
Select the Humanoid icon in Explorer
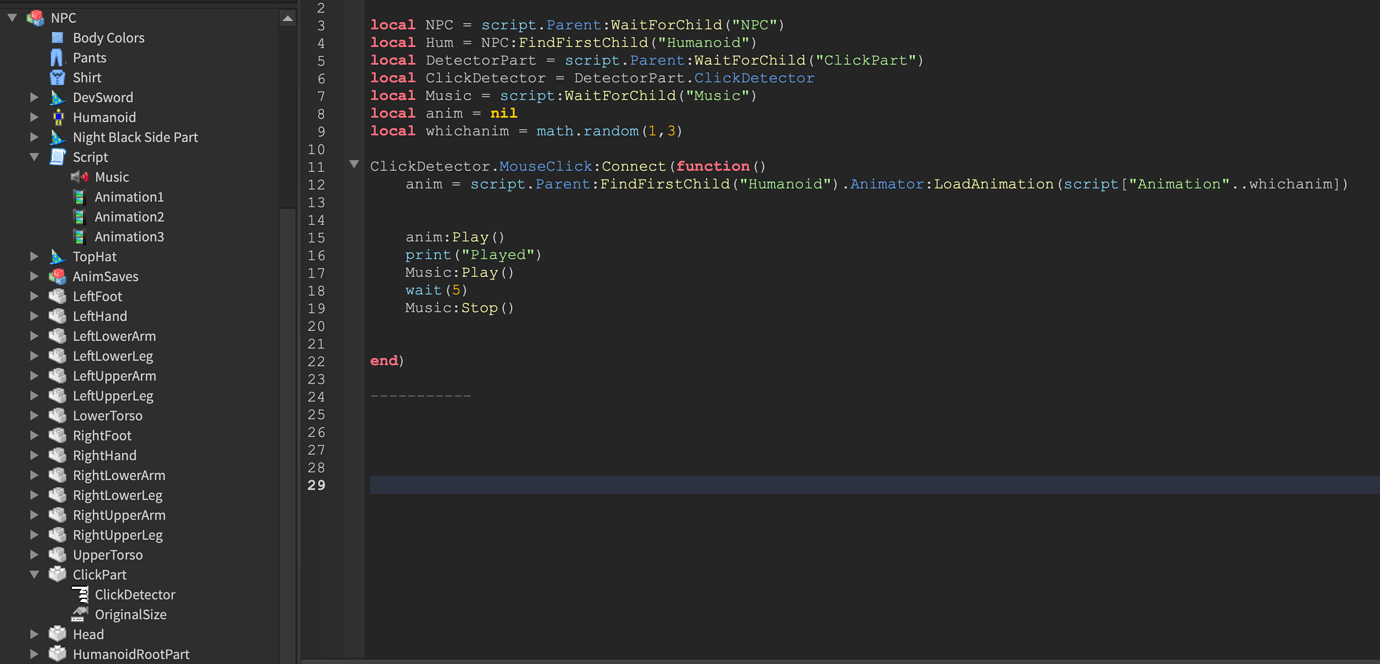(56, 117)
